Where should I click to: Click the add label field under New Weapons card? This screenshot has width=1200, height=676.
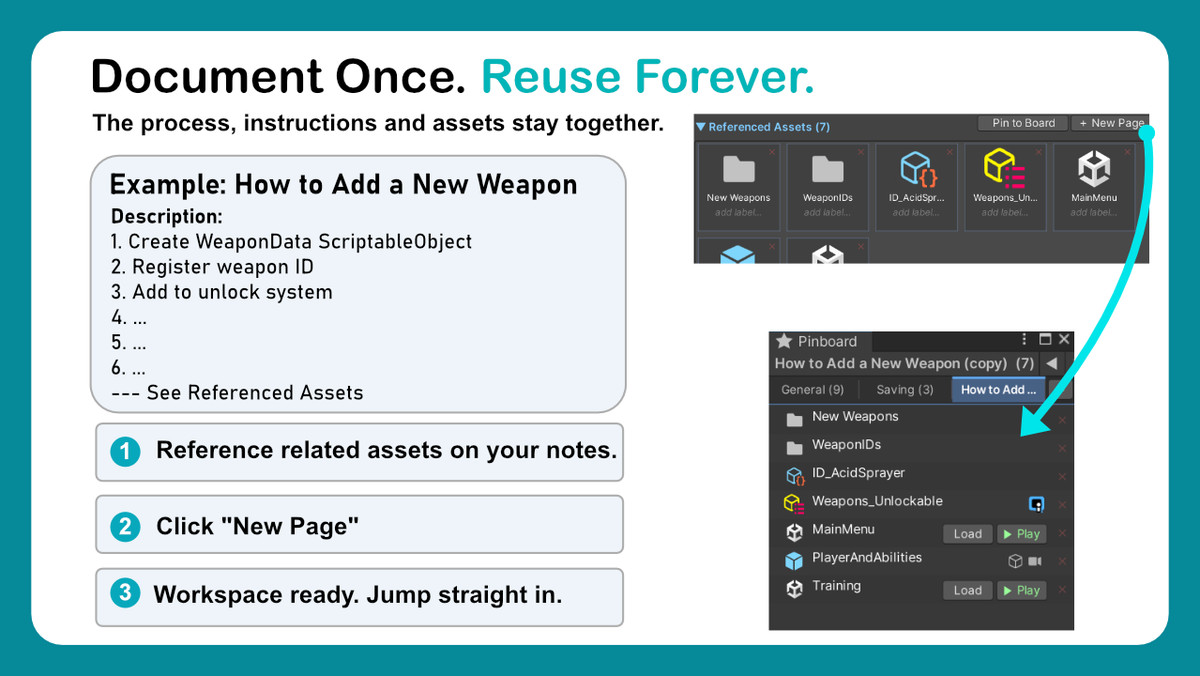point(739,212)
